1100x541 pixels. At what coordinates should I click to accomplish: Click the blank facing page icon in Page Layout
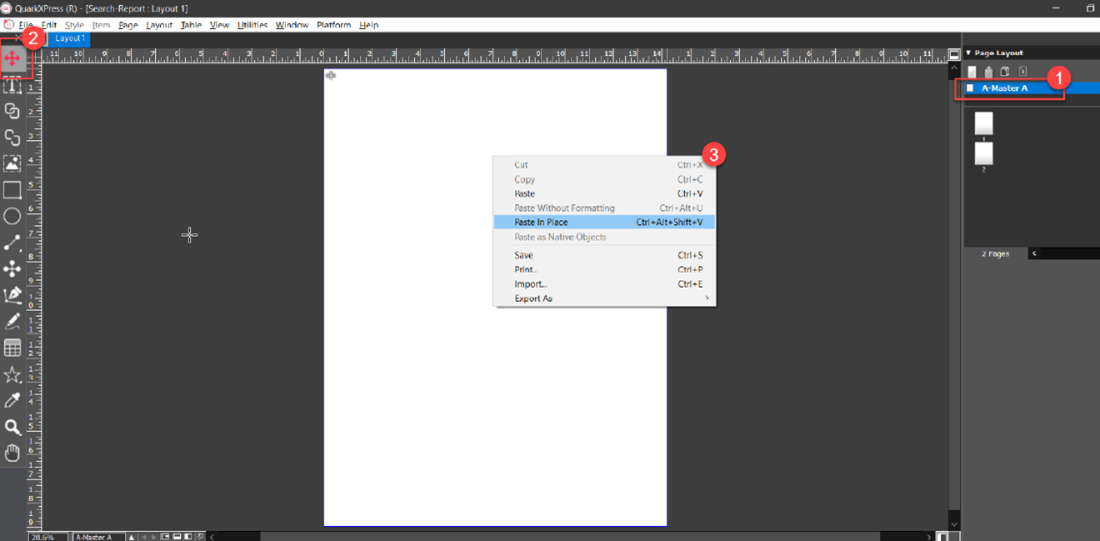pyautogui.click(x=989, y=72)
